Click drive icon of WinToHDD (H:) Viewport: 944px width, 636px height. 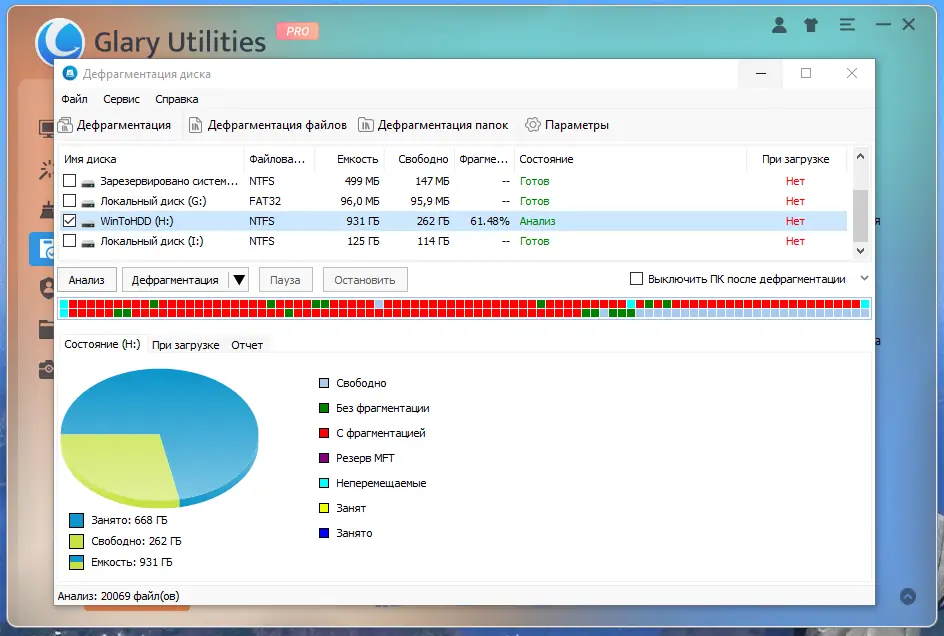pyautogui.click(x=88, y=222)
